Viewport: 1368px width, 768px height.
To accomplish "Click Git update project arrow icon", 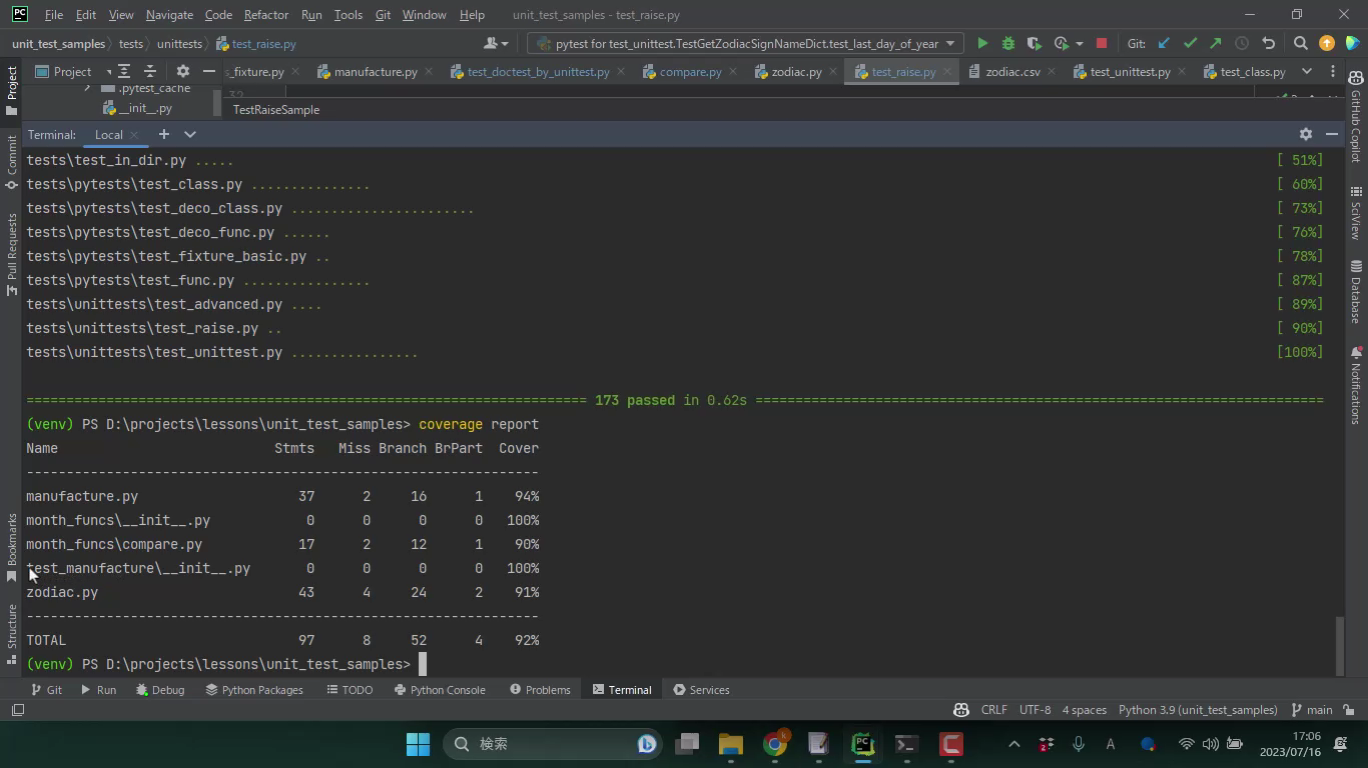I will coord(1163,44).
